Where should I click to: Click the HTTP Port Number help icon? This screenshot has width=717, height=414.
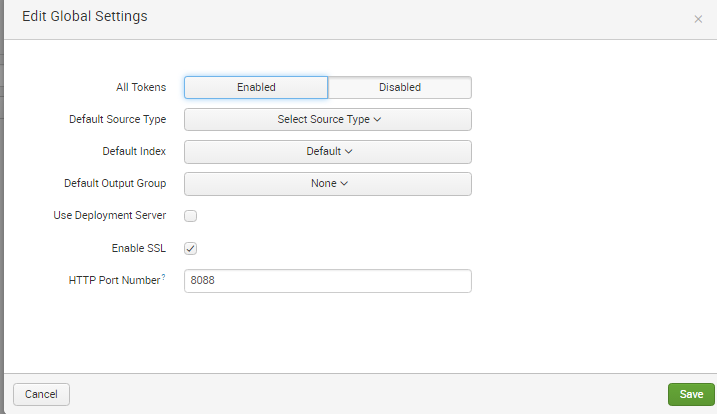[x=163, y=277]
